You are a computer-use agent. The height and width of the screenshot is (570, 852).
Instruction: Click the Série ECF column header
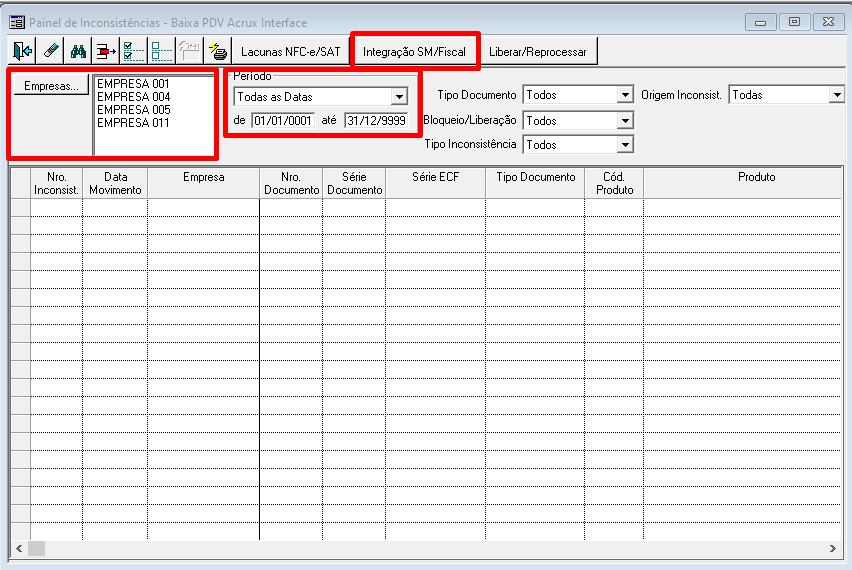436,183
